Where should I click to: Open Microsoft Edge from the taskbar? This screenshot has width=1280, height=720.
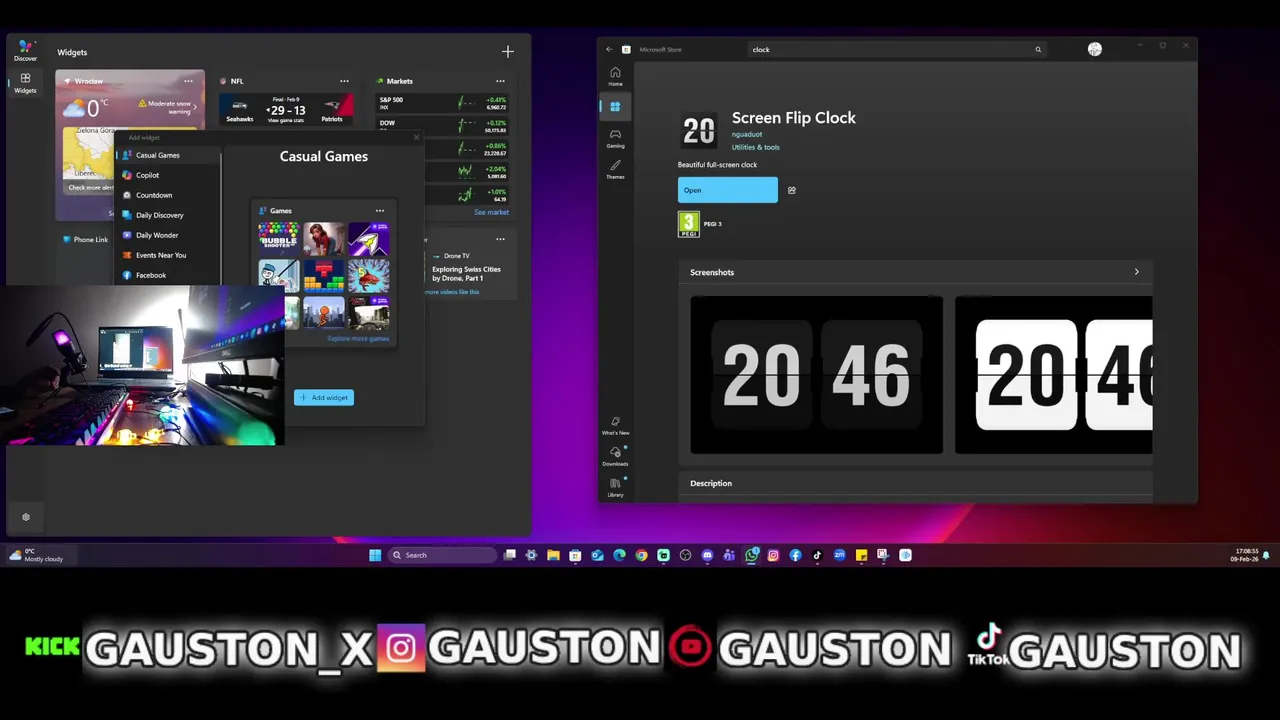coord(619,555)
